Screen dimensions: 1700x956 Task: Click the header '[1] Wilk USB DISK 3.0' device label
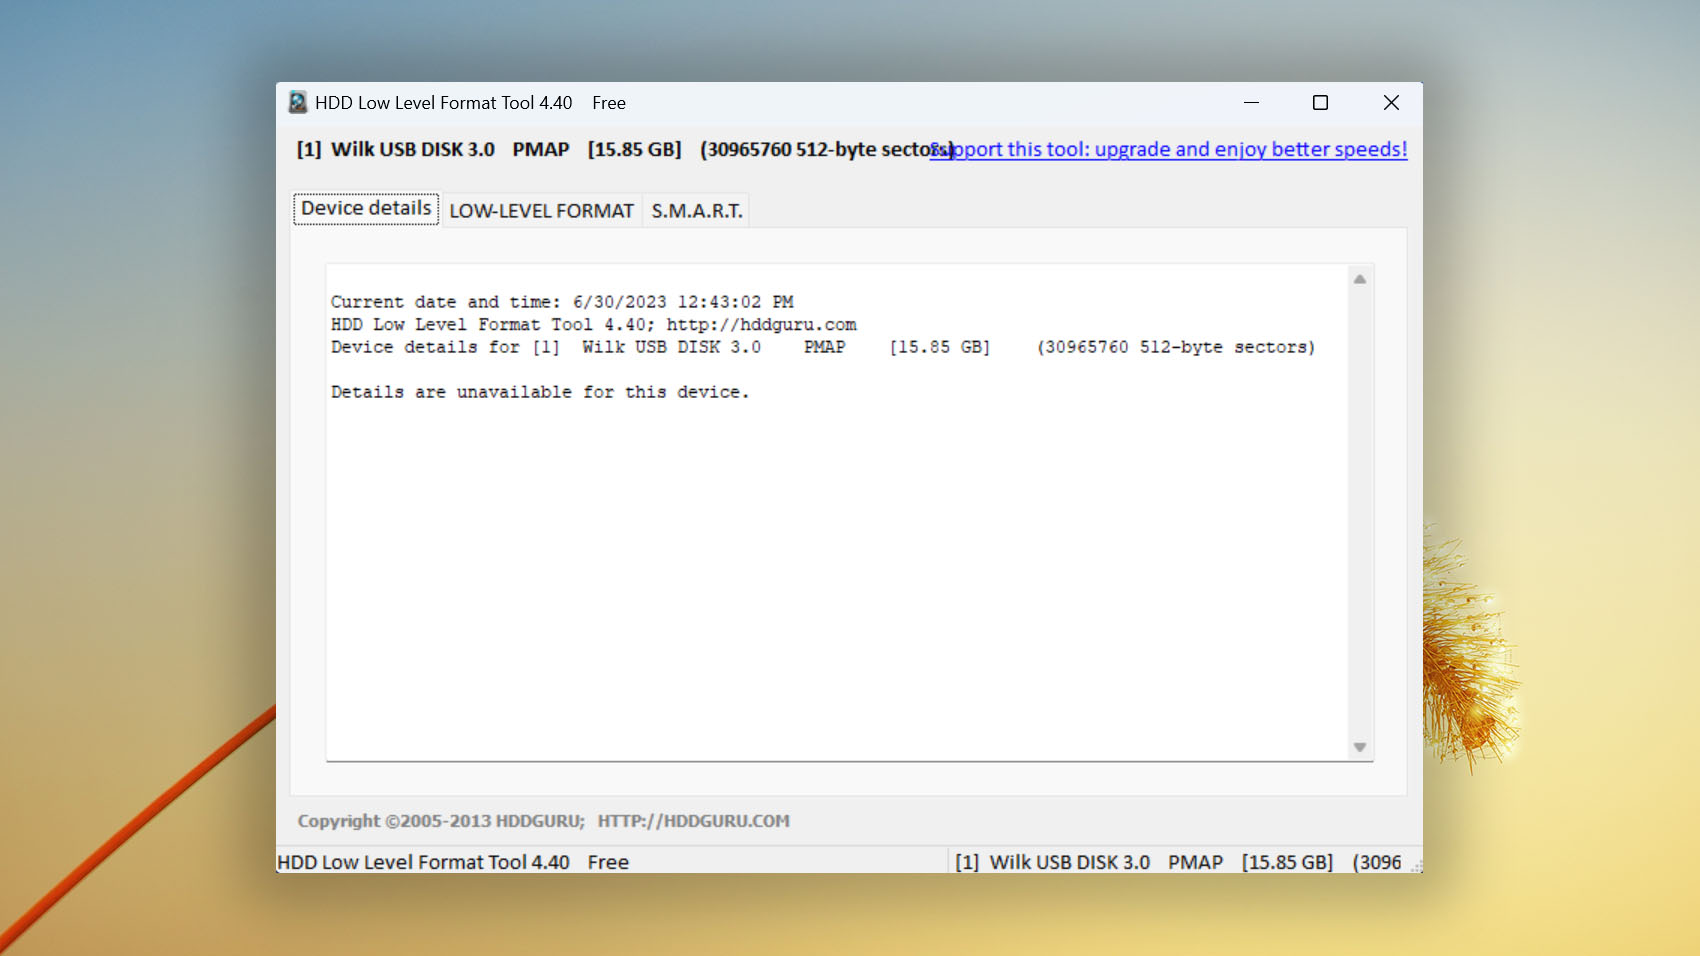point(396,150)
